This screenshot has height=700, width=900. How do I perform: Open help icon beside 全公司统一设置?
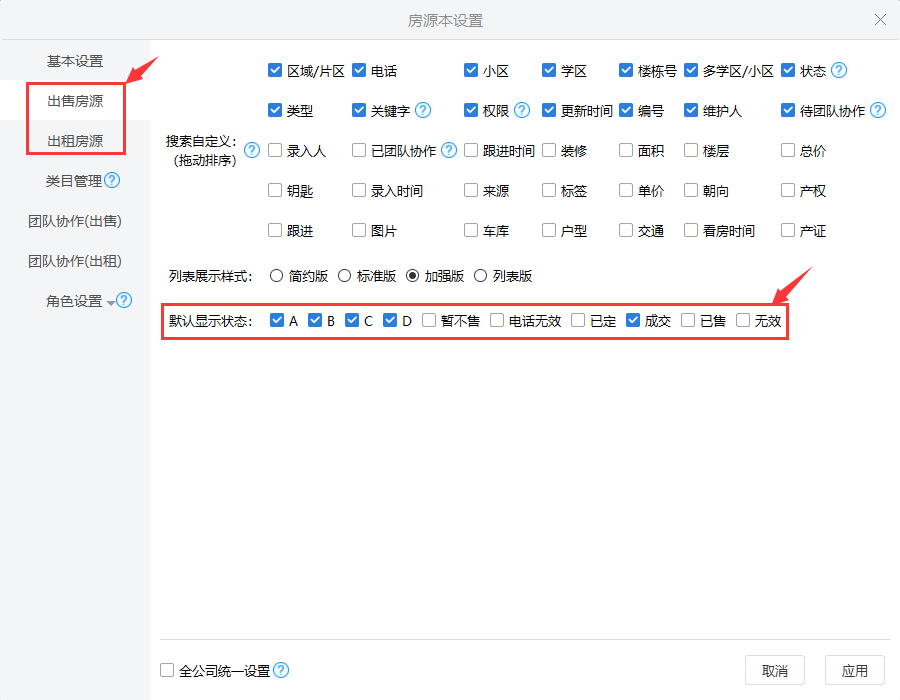coord(281,670)
